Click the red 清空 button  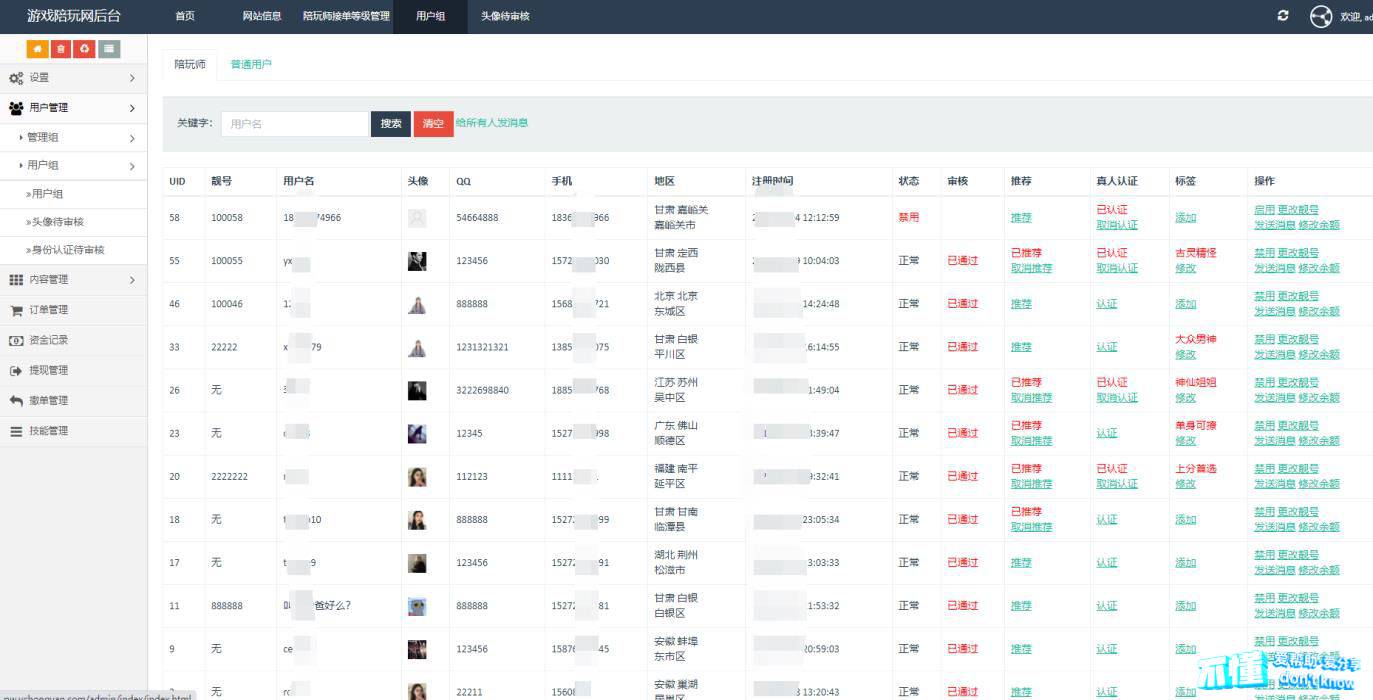(433, 123)
